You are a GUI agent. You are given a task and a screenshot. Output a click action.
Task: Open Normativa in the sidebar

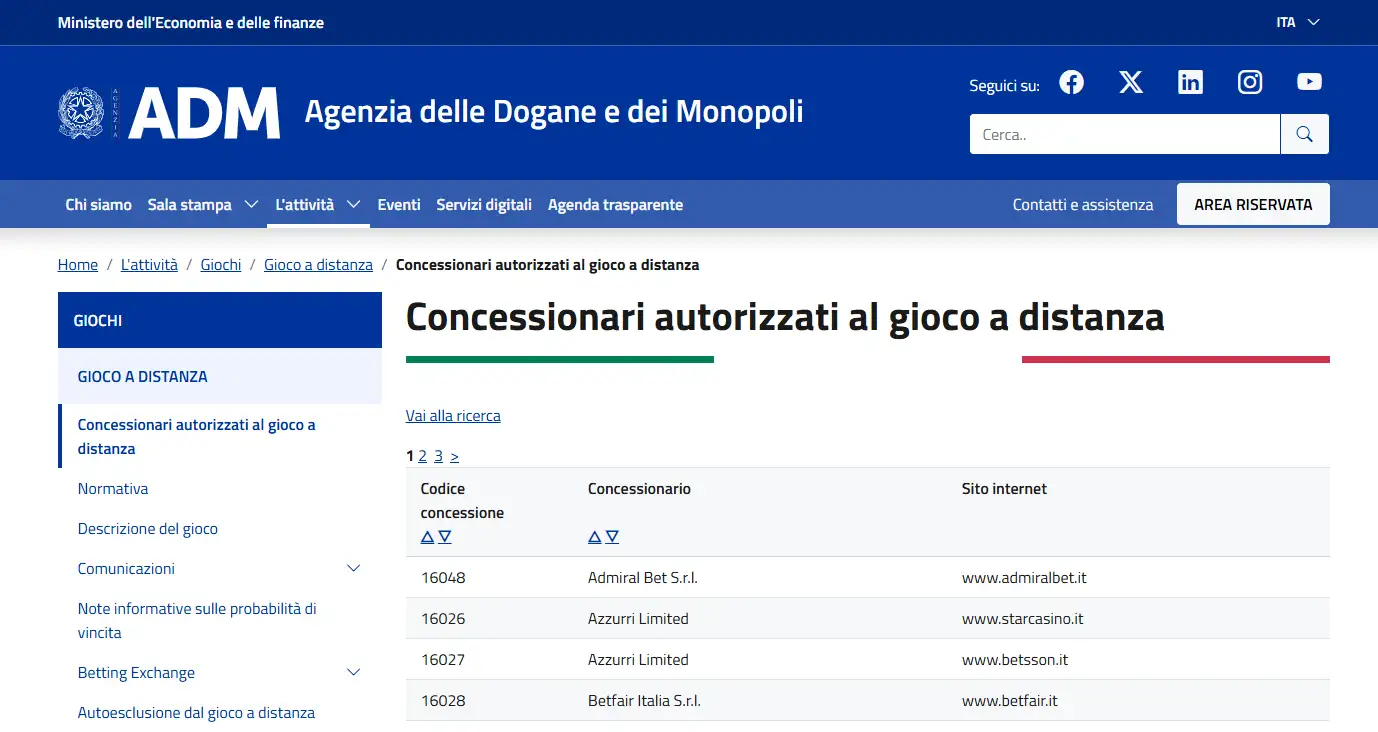(113, 489)
